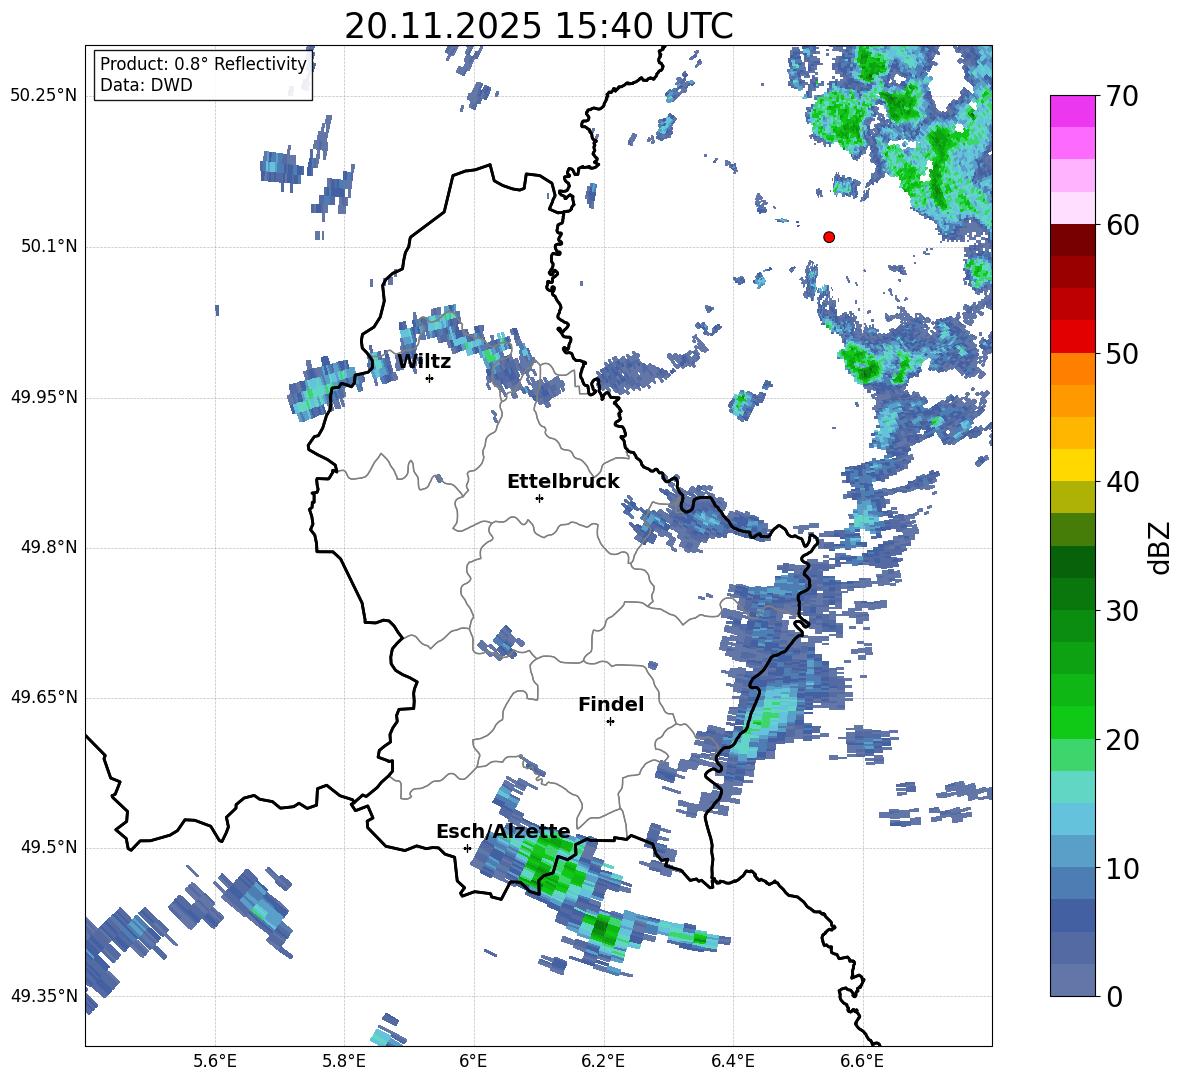The height and width of the screenshot is (1081, 1184).
Task: Click the Wiltz station cross marker
Action: pos(430,378)
